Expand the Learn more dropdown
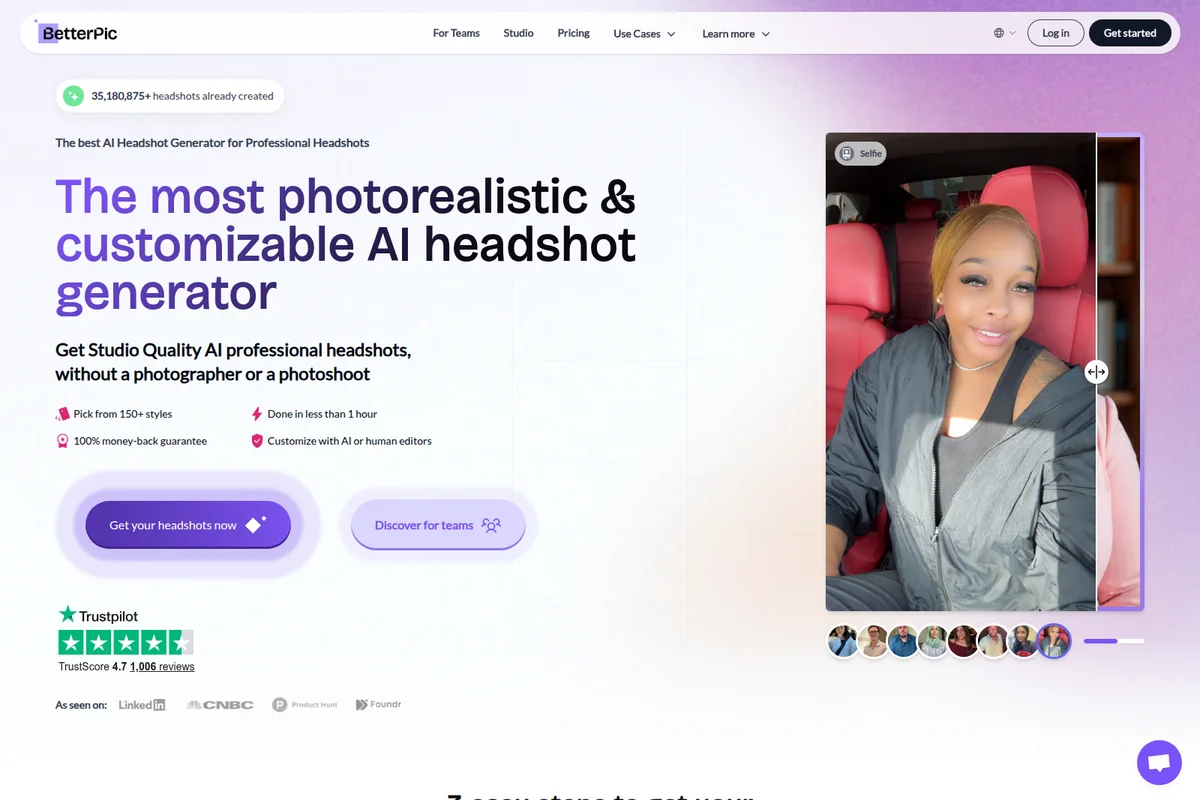1200x800 pixels. 735,33
